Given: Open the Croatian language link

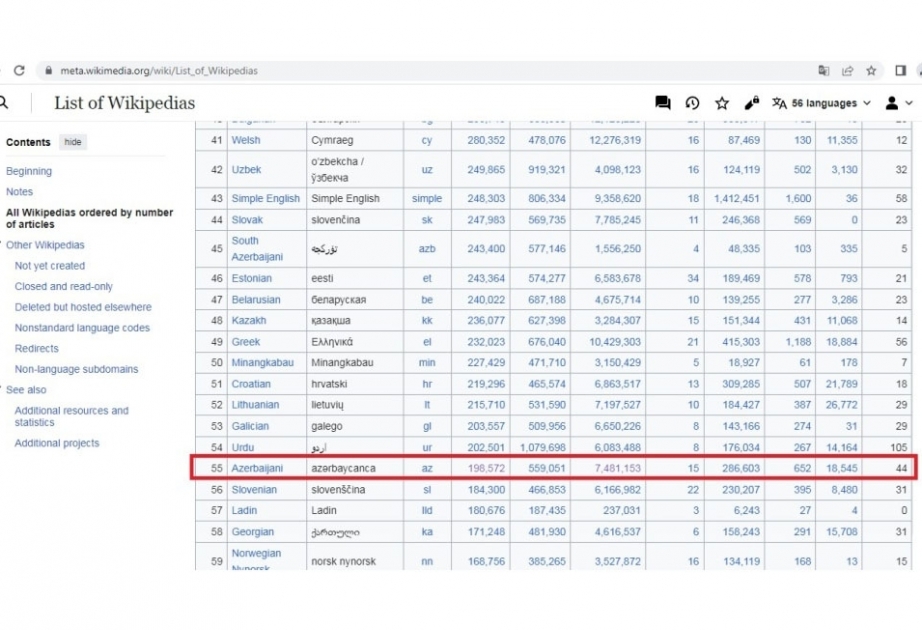Looking at the screenshot, I should coord(251,384).
